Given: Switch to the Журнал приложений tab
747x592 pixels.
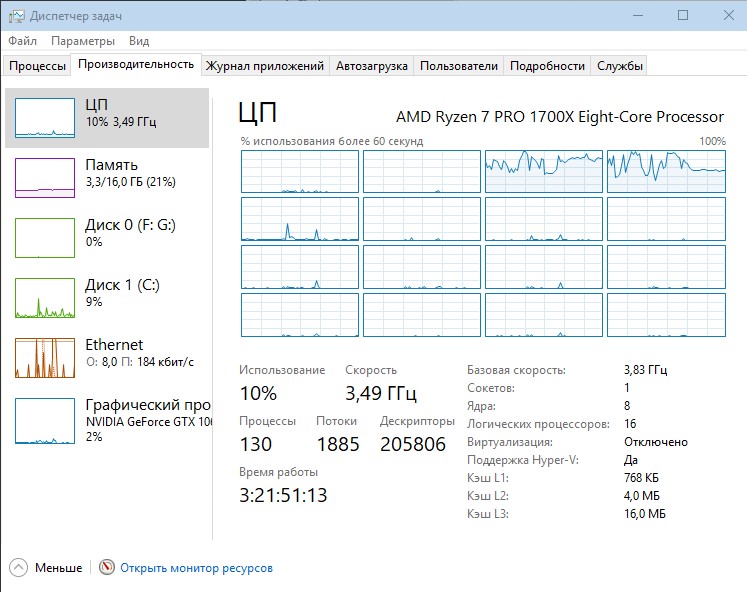Looking at the screenshot, I should [x=265, y=66].
